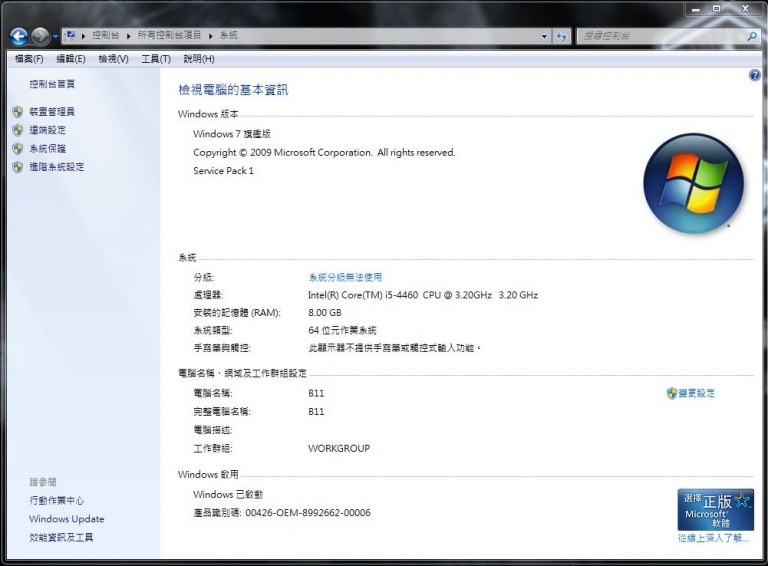Go to 控制台首頁 link
Image resolution: width=768 pixels, height=566 pixels.
tap(52, 84)
